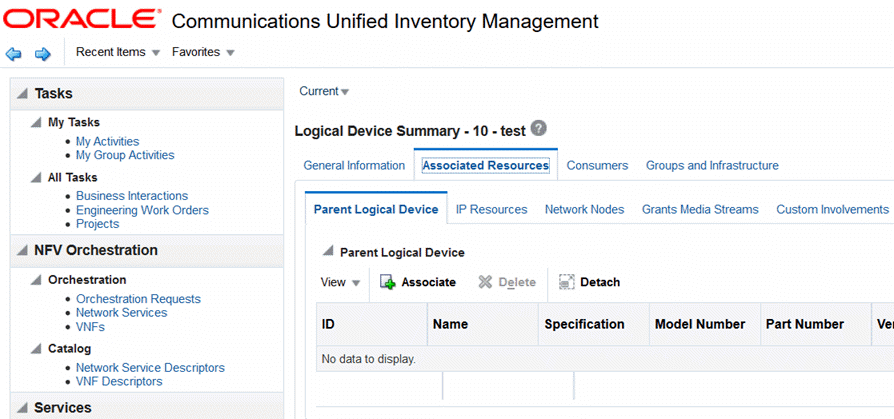Viewport: 894px width, 419px height.
Task: Collapse the NFV Orchestration panel
Action: (22, 251)
